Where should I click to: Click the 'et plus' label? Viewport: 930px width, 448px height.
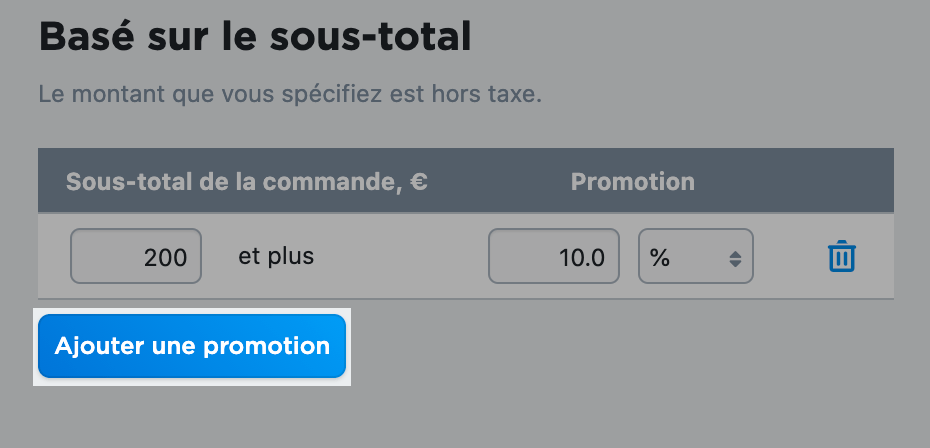276,256
